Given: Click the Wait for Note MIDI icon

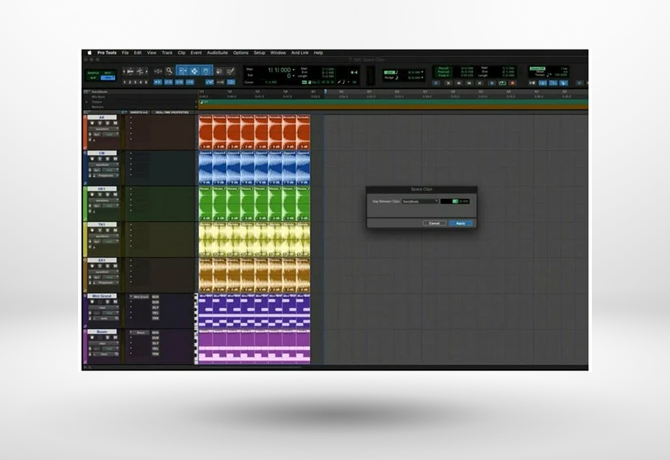Looking at the screenshot, I should click(x=532, y=83).
